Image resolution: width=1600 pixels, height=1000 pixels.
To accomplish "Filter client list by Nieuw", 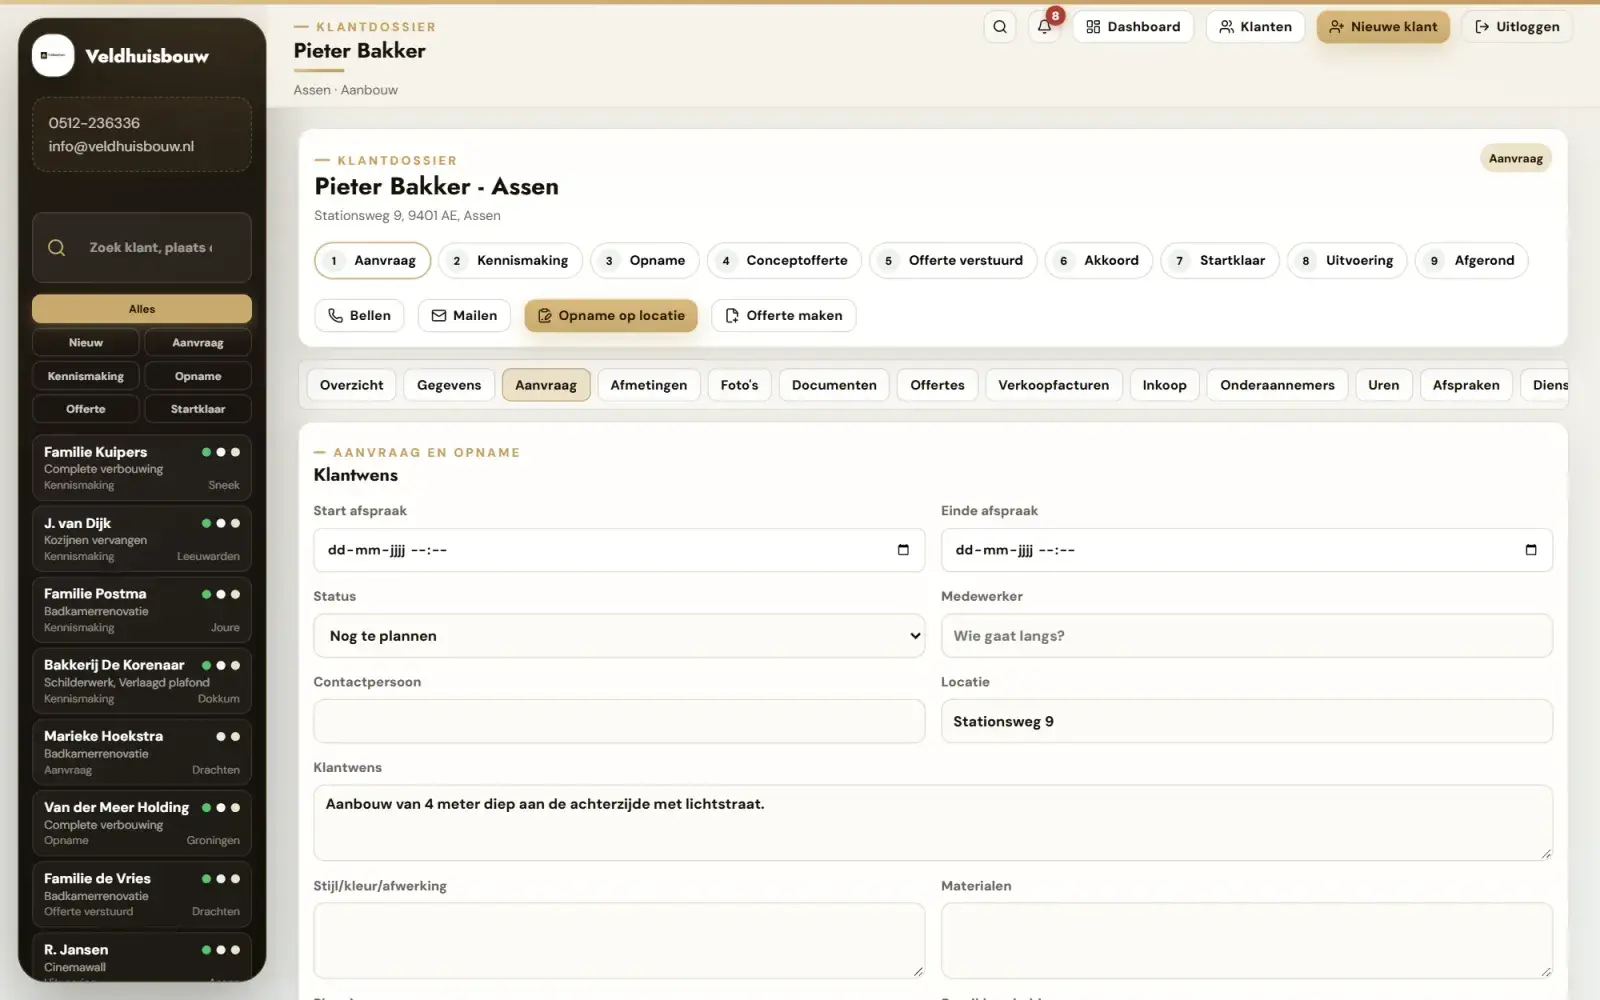I will [x=86, y=342].
